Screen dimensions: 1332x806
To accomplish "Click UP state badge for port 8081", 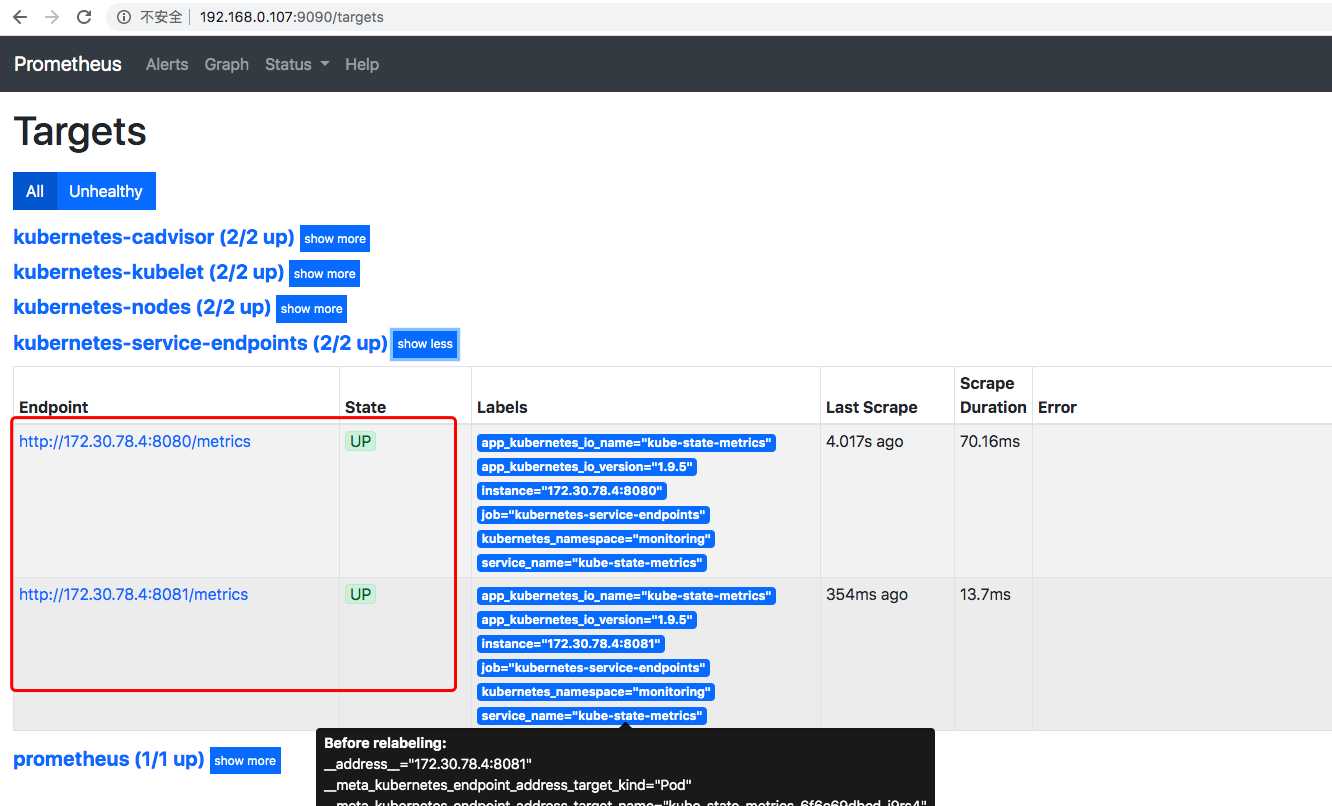I will (360, 594).
